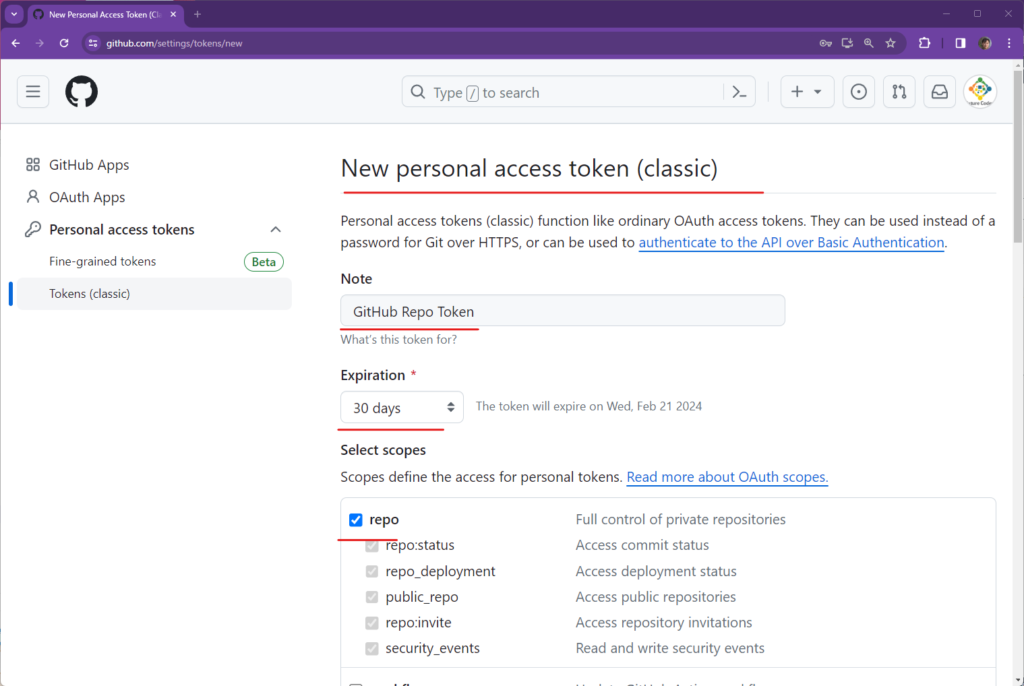Image resolution: width=1024 pixels, height=686 pixels.
Task: Click the repo_deployment checkbox
Action: point(372,572)
